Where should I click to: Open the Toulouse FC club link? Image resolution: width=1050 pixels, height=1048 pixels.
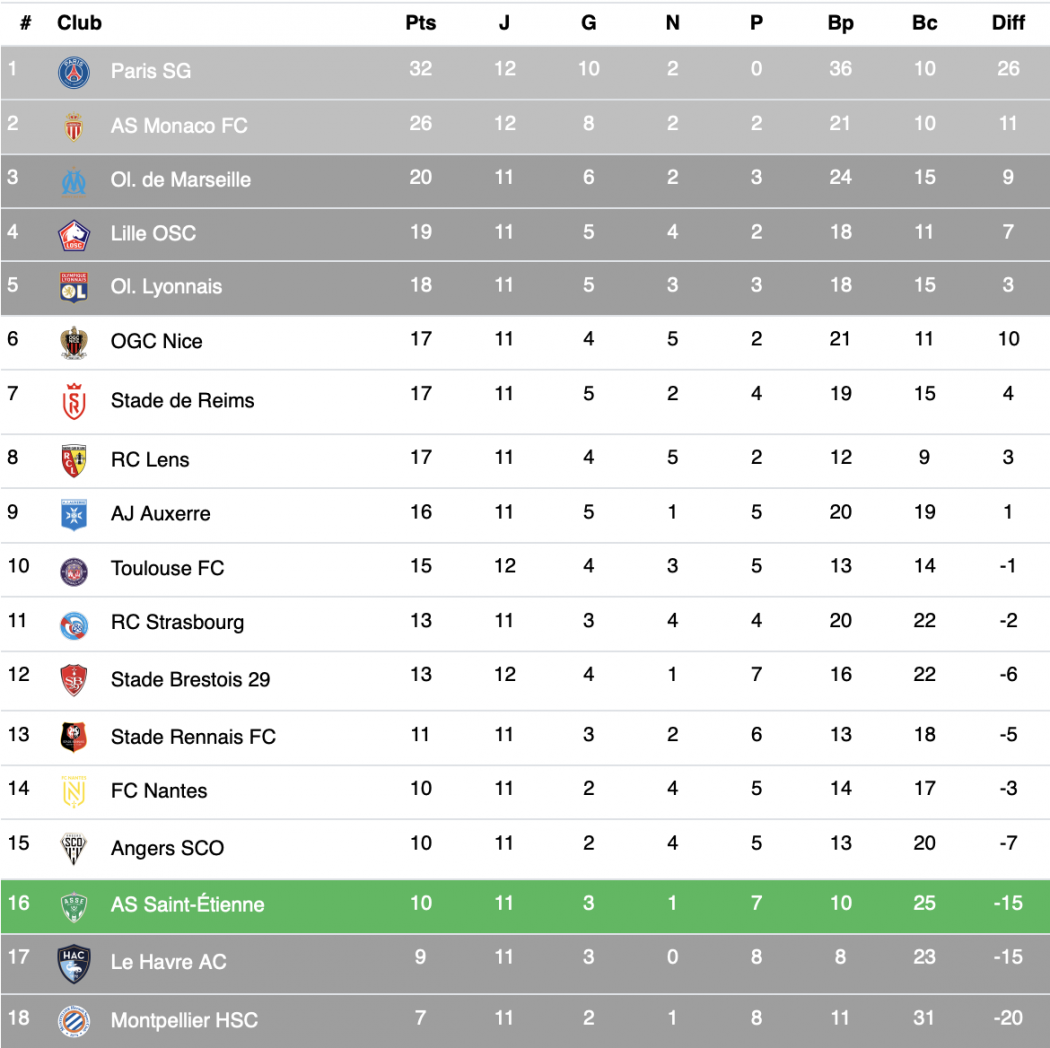[167, 568]
